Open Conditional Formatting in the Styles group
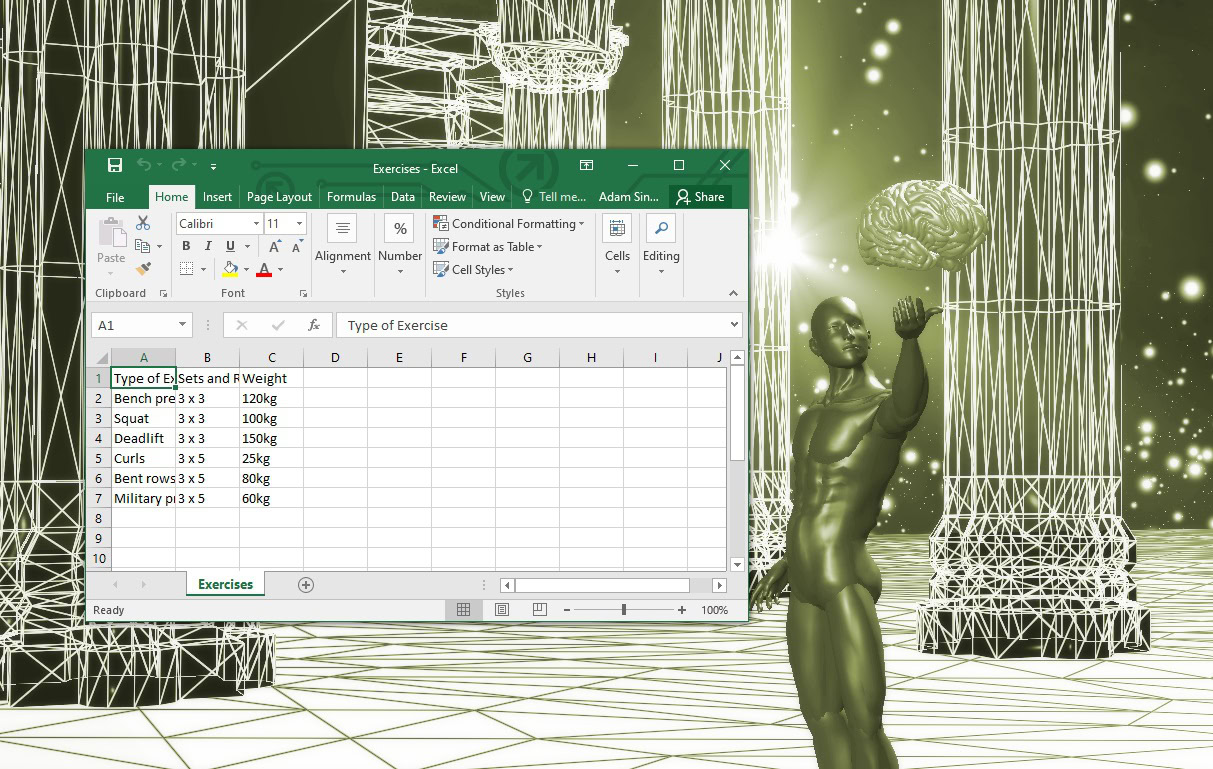This screenshot has height=769, width=1213. click(x=508, y=223)
